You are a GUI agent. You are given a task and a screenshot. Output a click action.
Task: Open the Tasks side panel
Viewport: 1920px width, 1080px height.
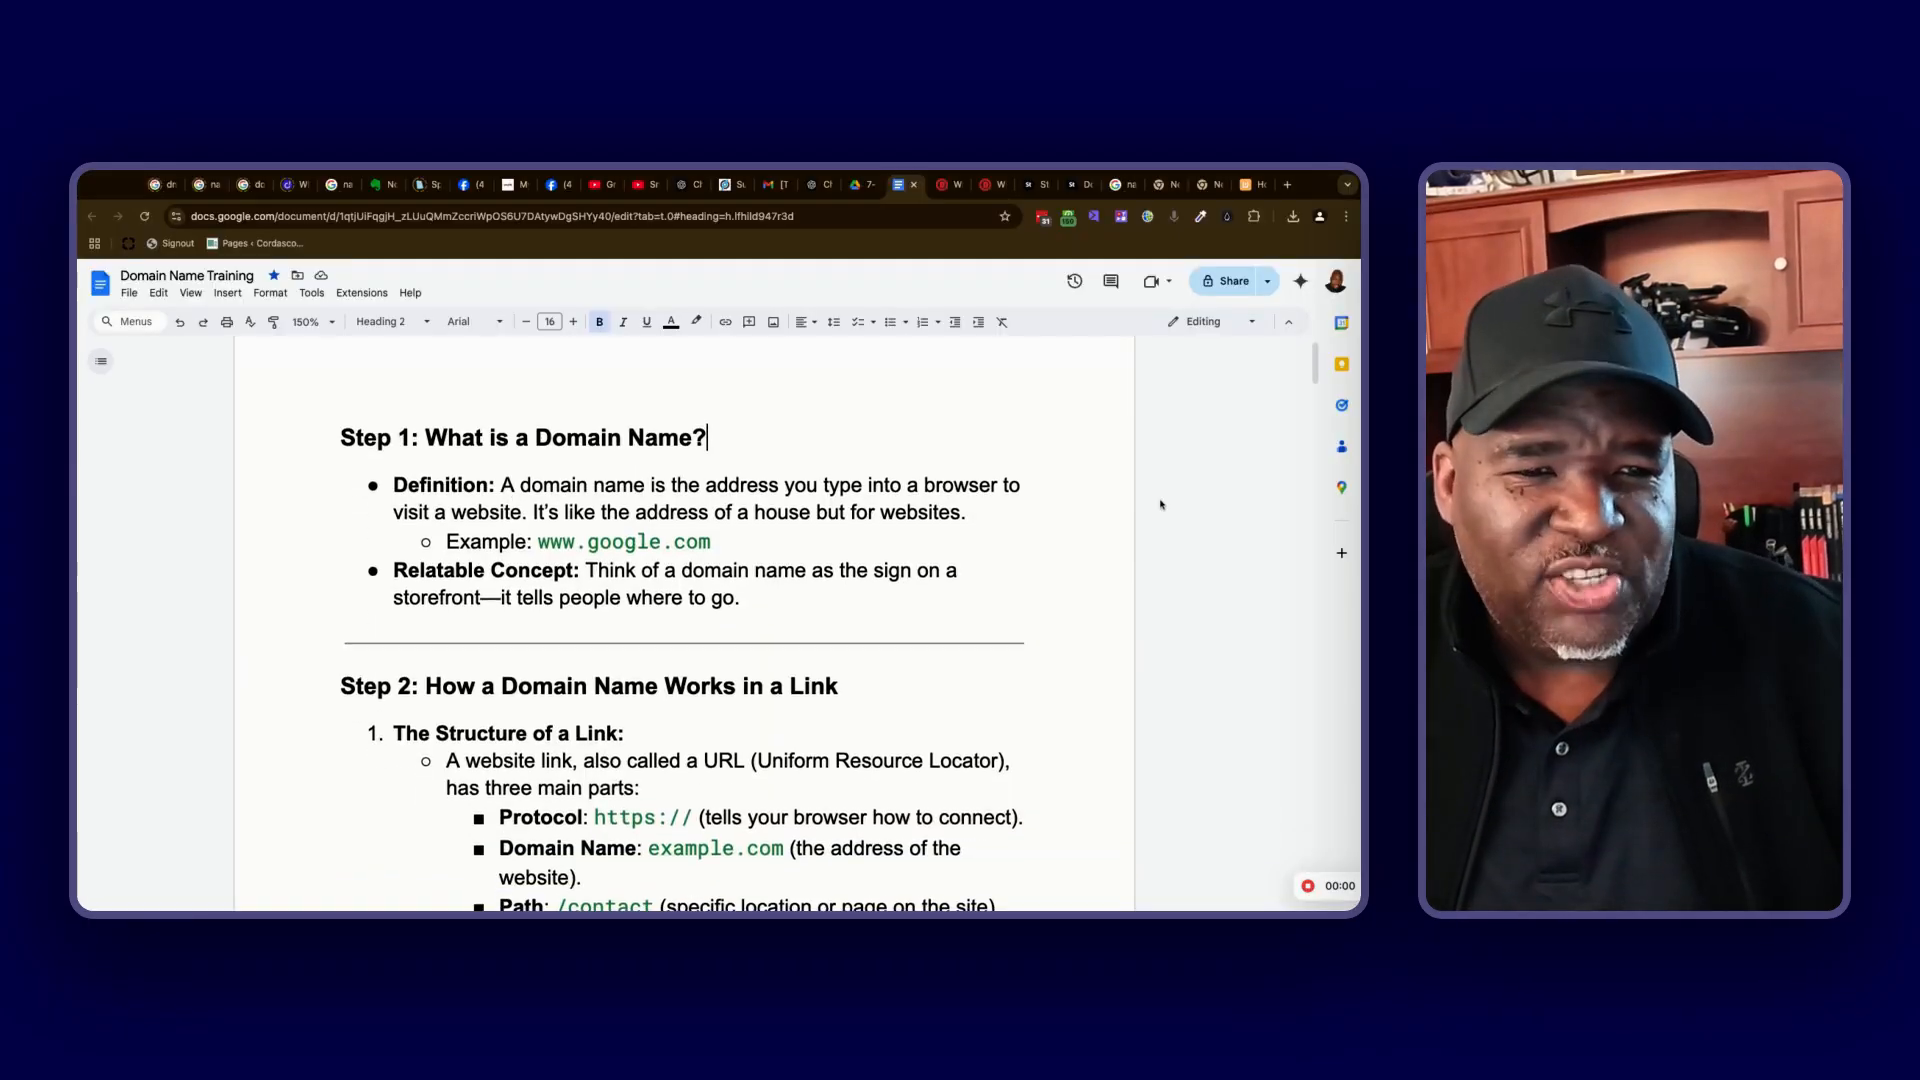(1342, 405)
